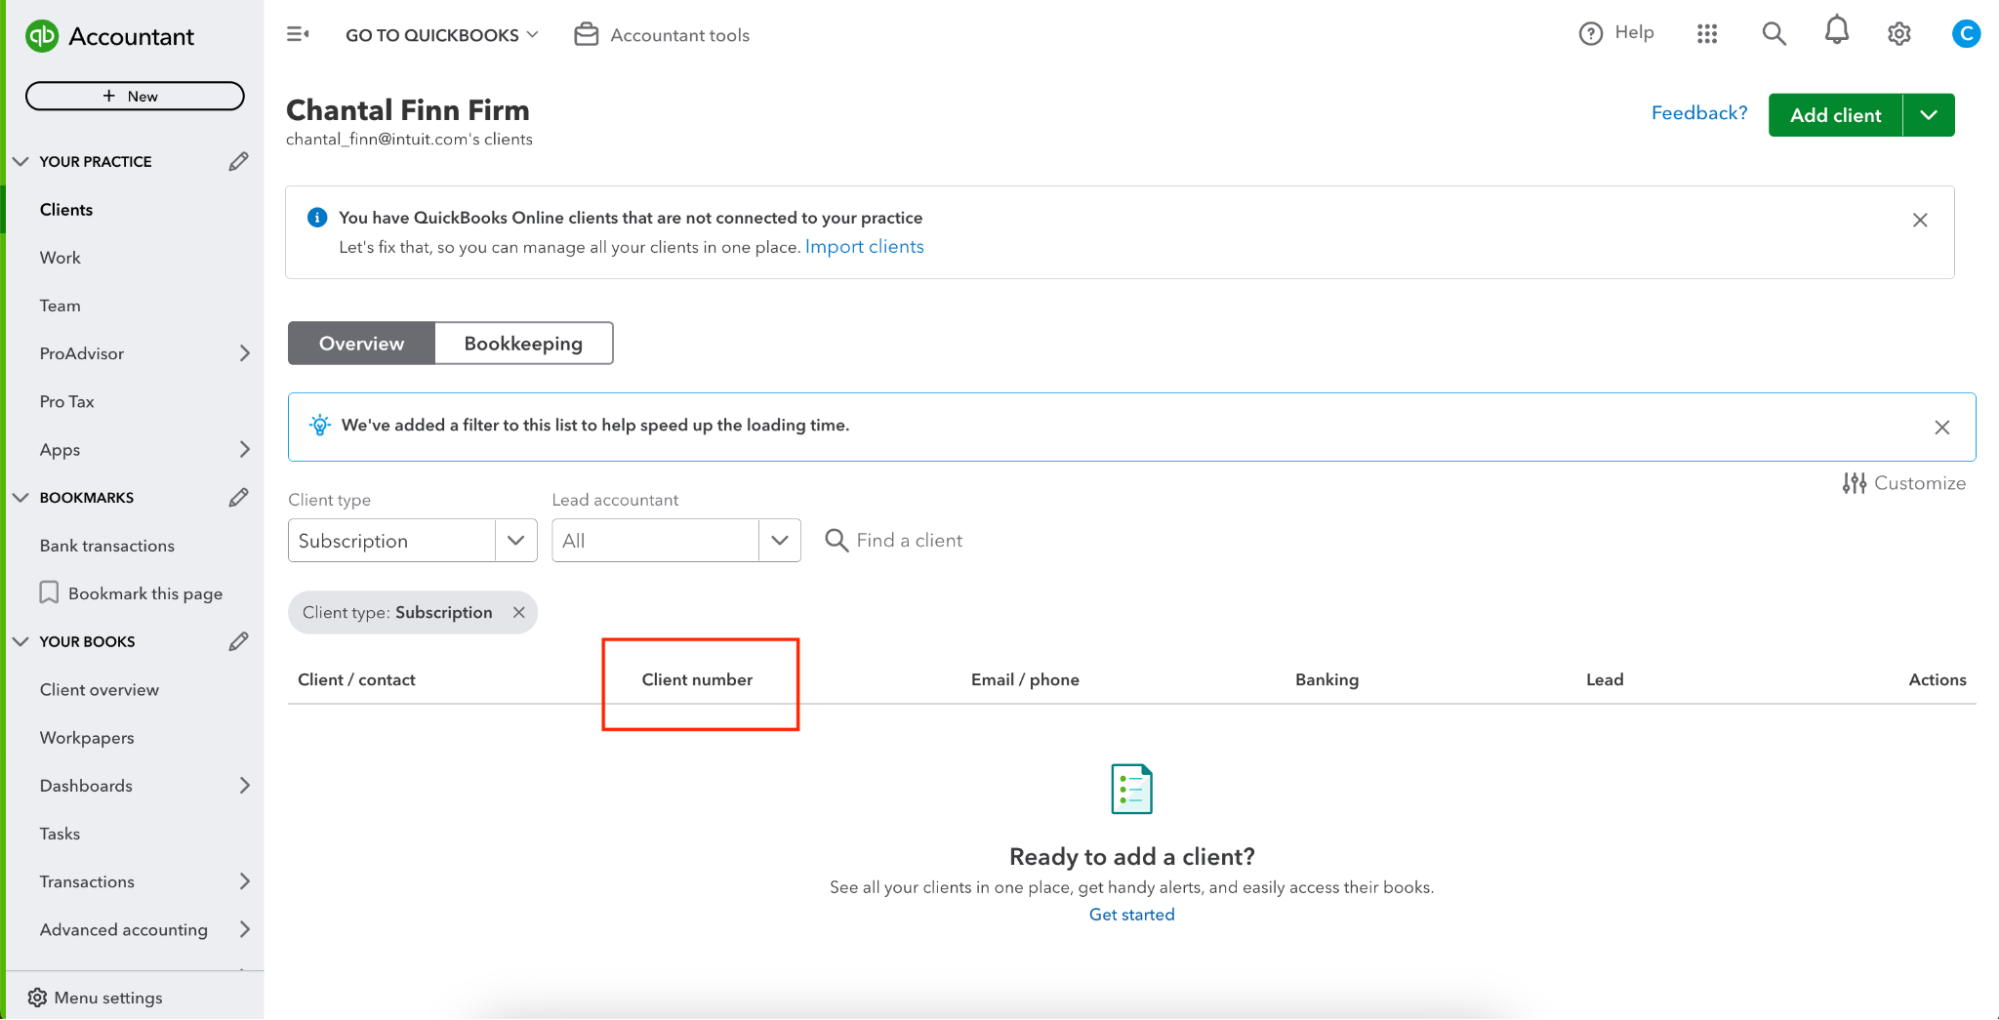Click into the Find a client field
The width and height of the screenshot is (1999, 1020).
click(909, 540)
